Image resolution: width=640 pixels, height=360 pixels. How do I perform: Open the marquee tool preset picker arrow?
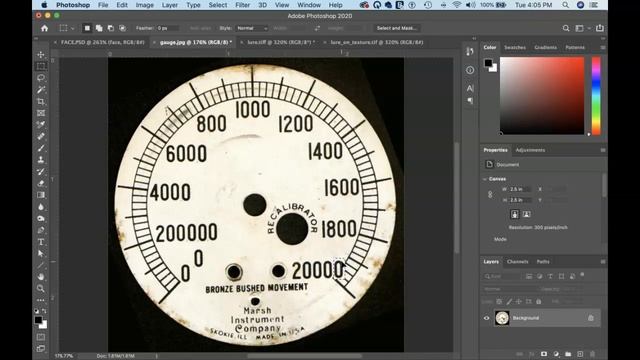point(73,29)
